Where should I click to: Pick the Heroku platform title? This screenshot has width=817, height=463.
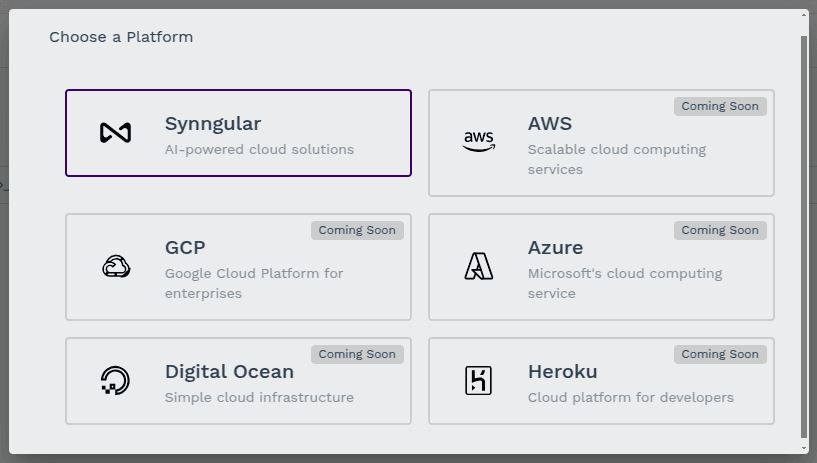562,371
